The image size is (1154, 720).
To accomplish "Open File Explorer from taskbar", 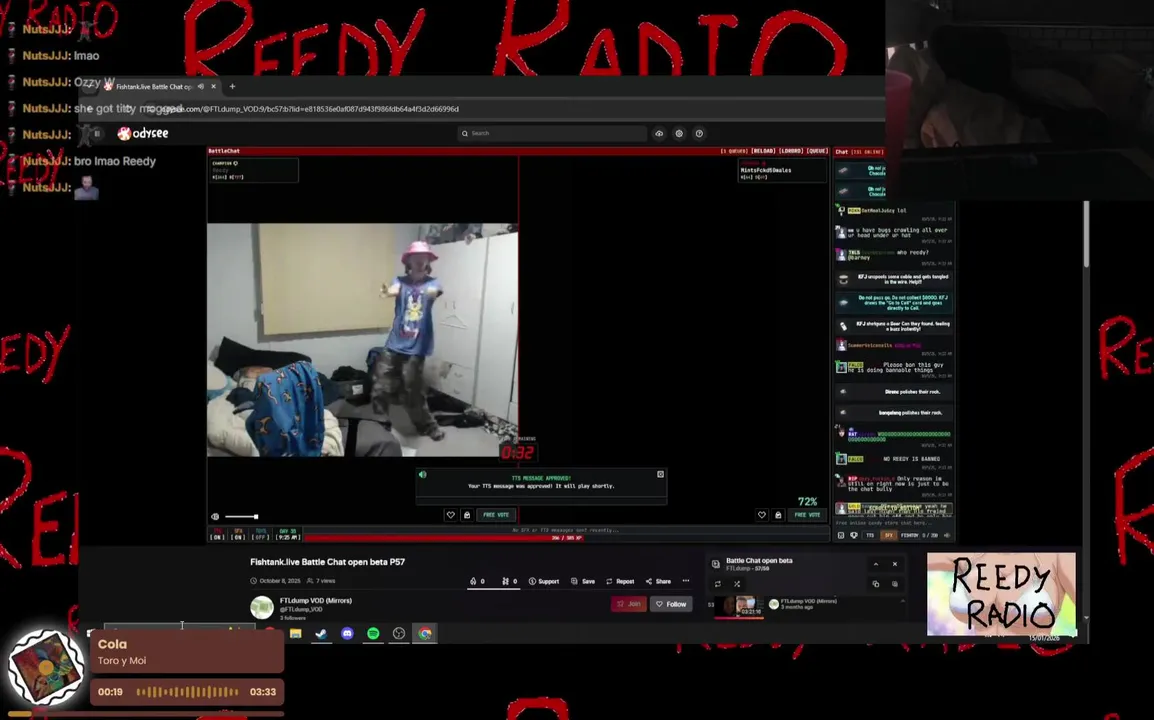I will point(296,633).
